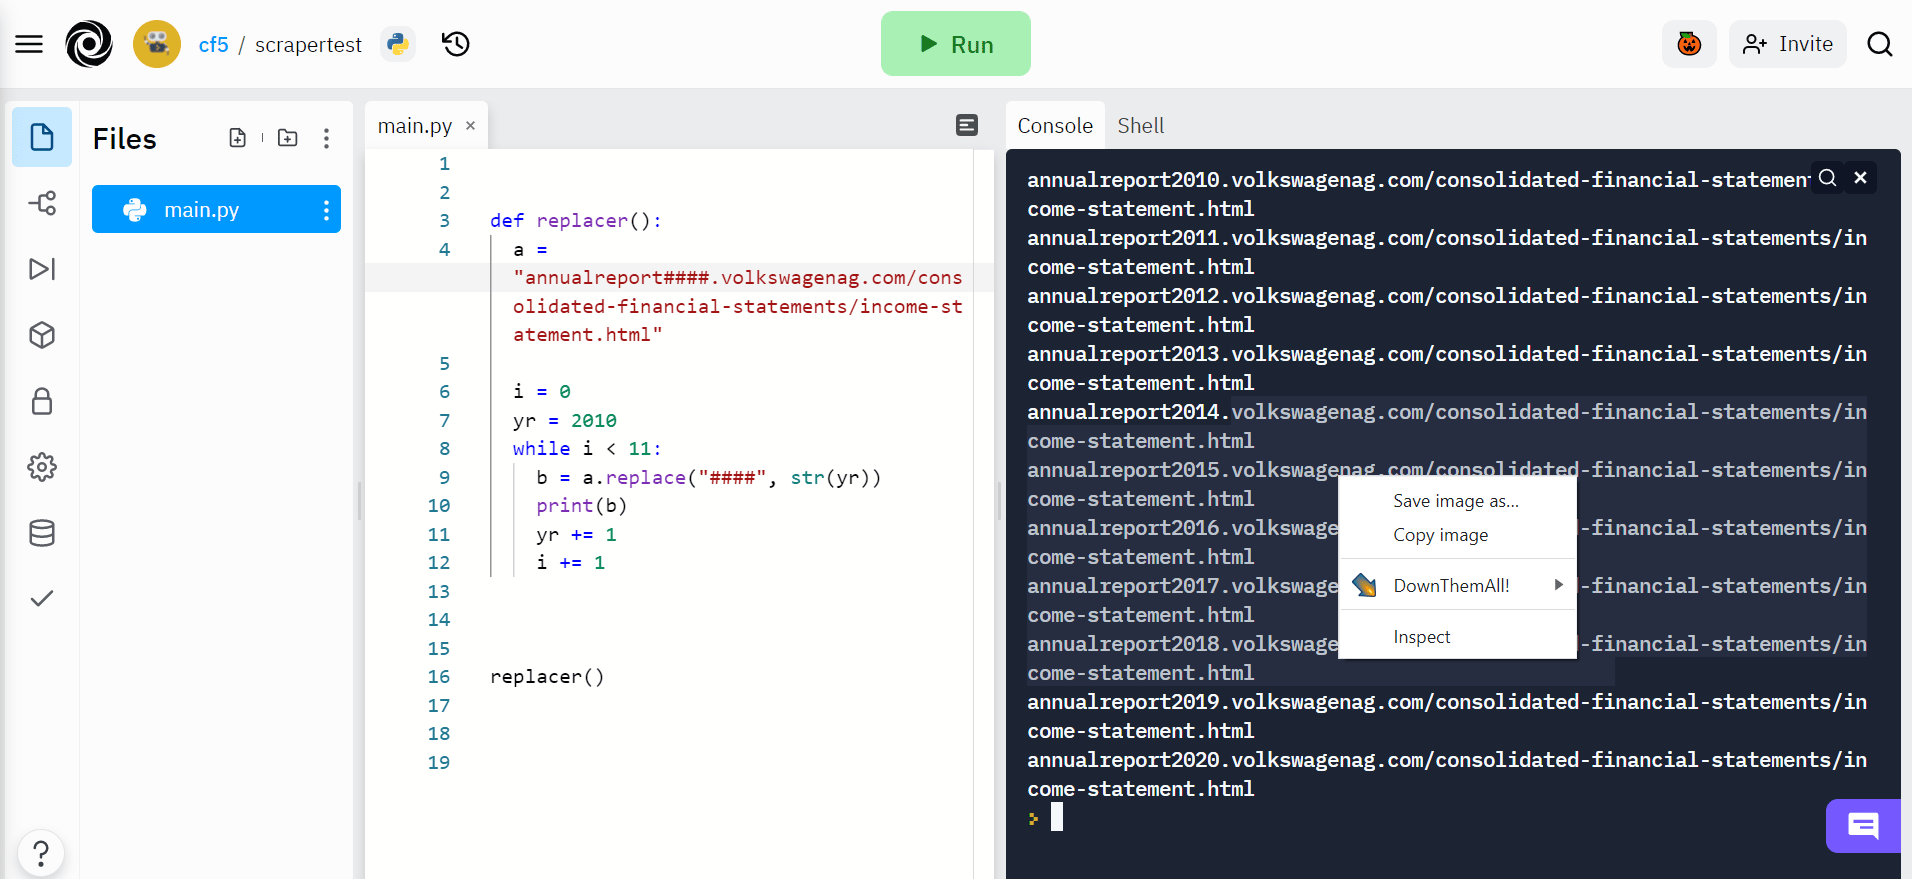Open the help question mark button
Screen dimensions: 1912x879
click(41, 854)
